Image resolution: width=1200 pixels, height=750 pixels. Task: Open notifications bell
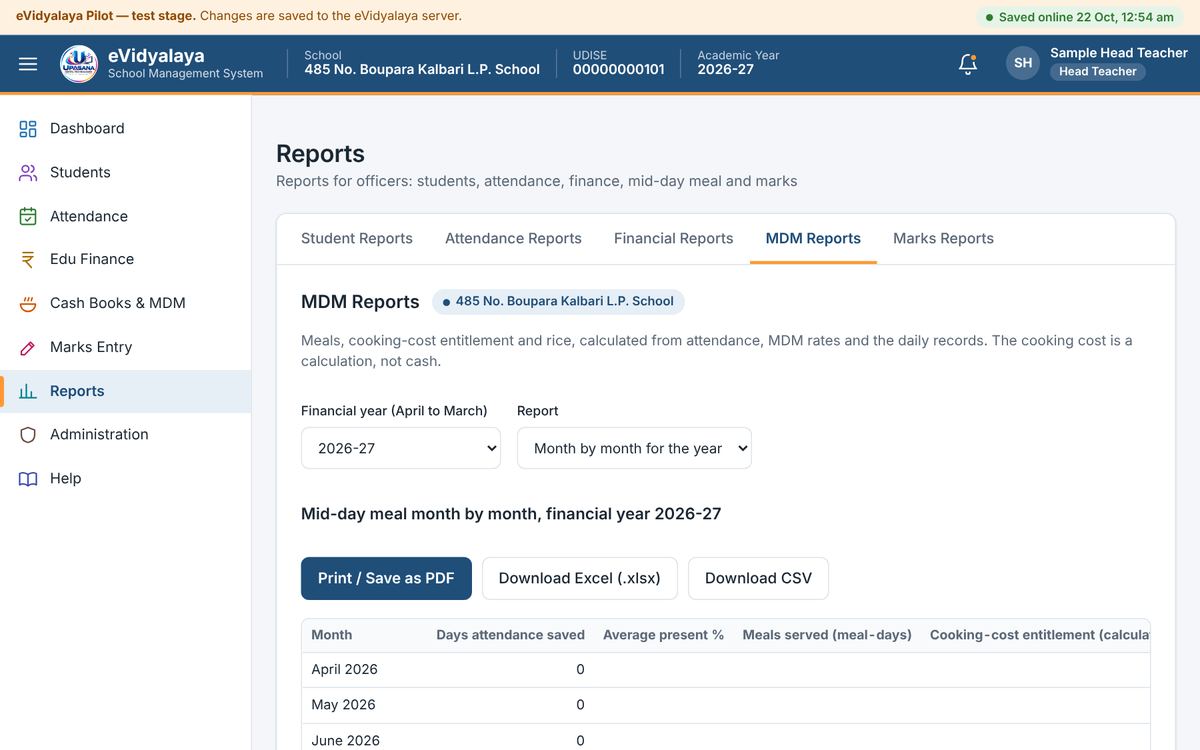[967, 64]
